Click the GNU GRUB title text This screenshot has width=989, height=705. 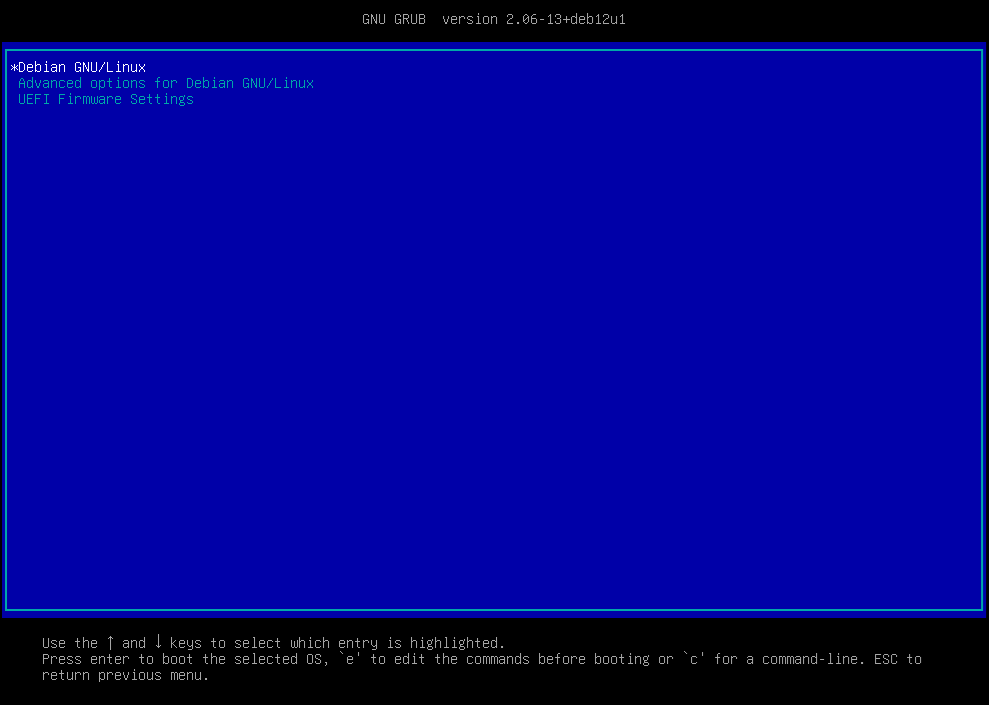coord(393,19)
